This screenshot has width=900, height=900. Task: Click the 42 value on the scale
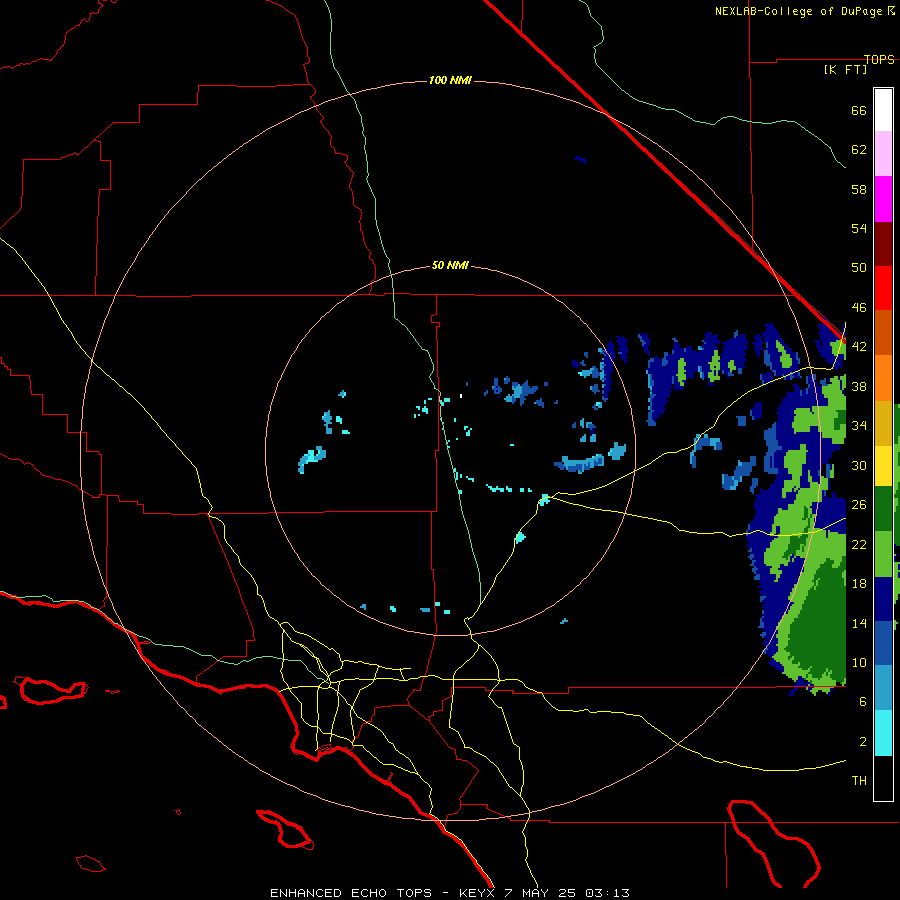pyautogui.click(x=859, y=347)
